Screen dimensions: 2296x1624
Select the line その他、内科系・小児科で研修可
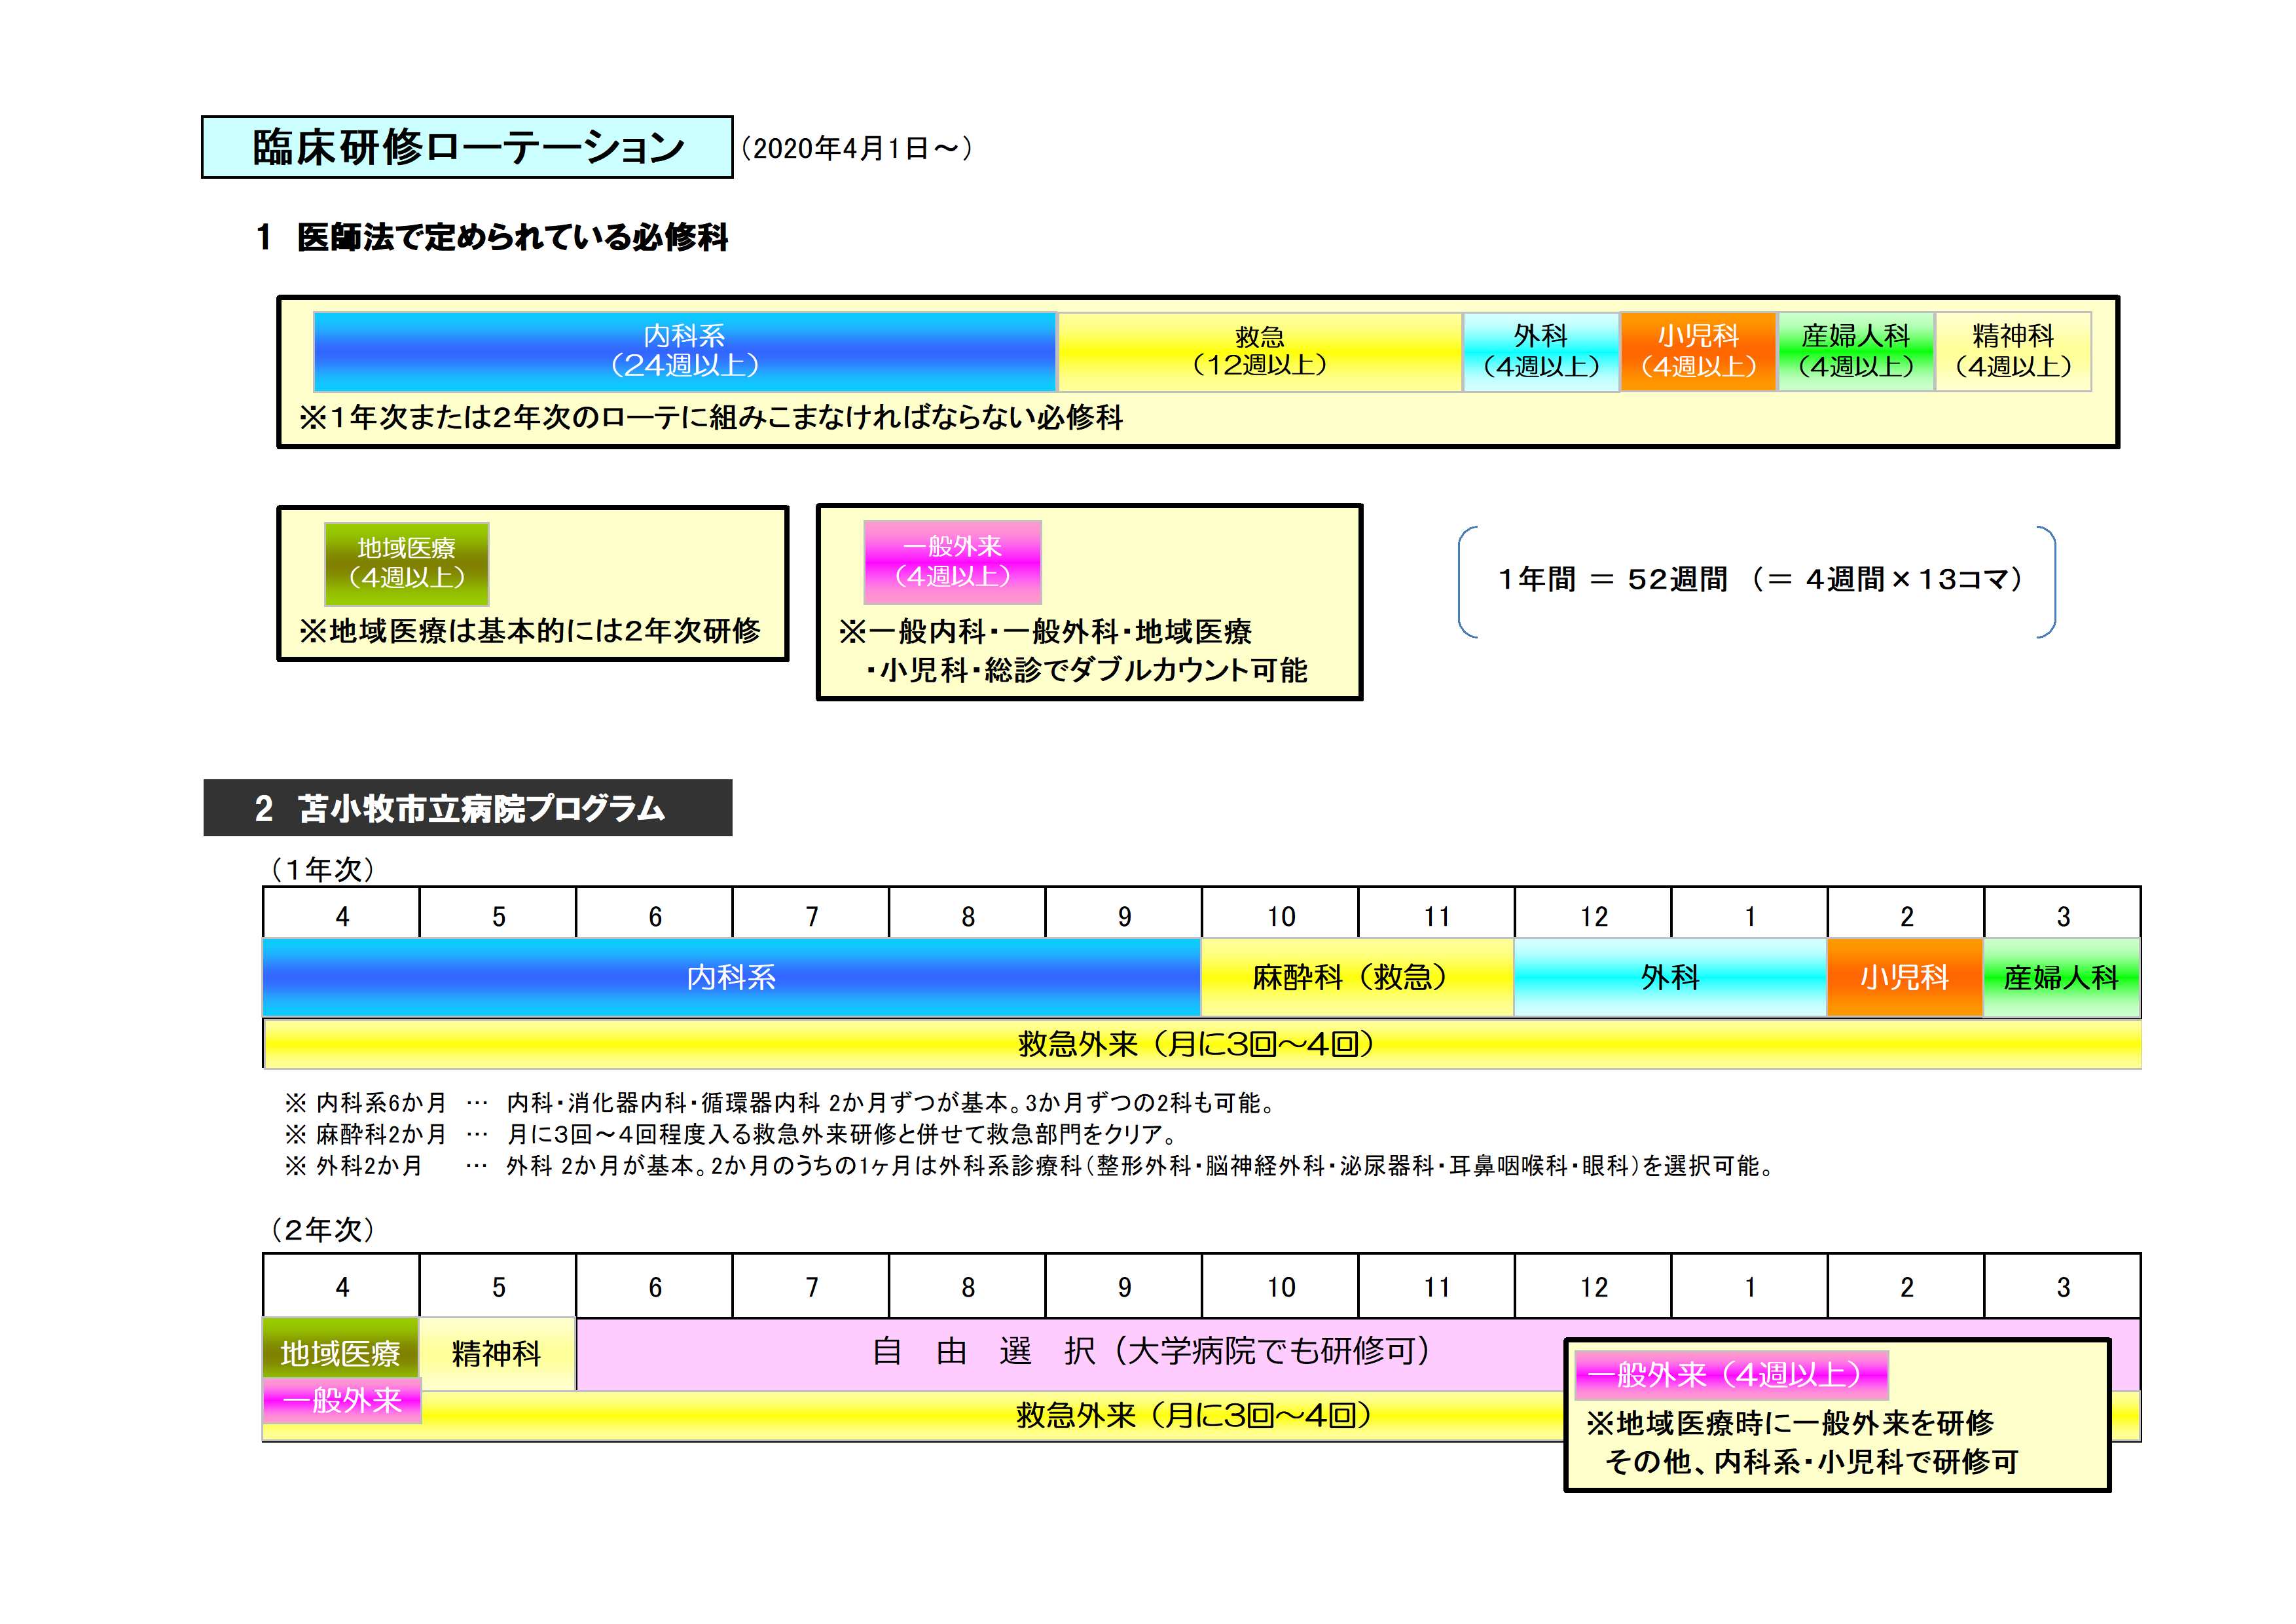(1812, 1462)
